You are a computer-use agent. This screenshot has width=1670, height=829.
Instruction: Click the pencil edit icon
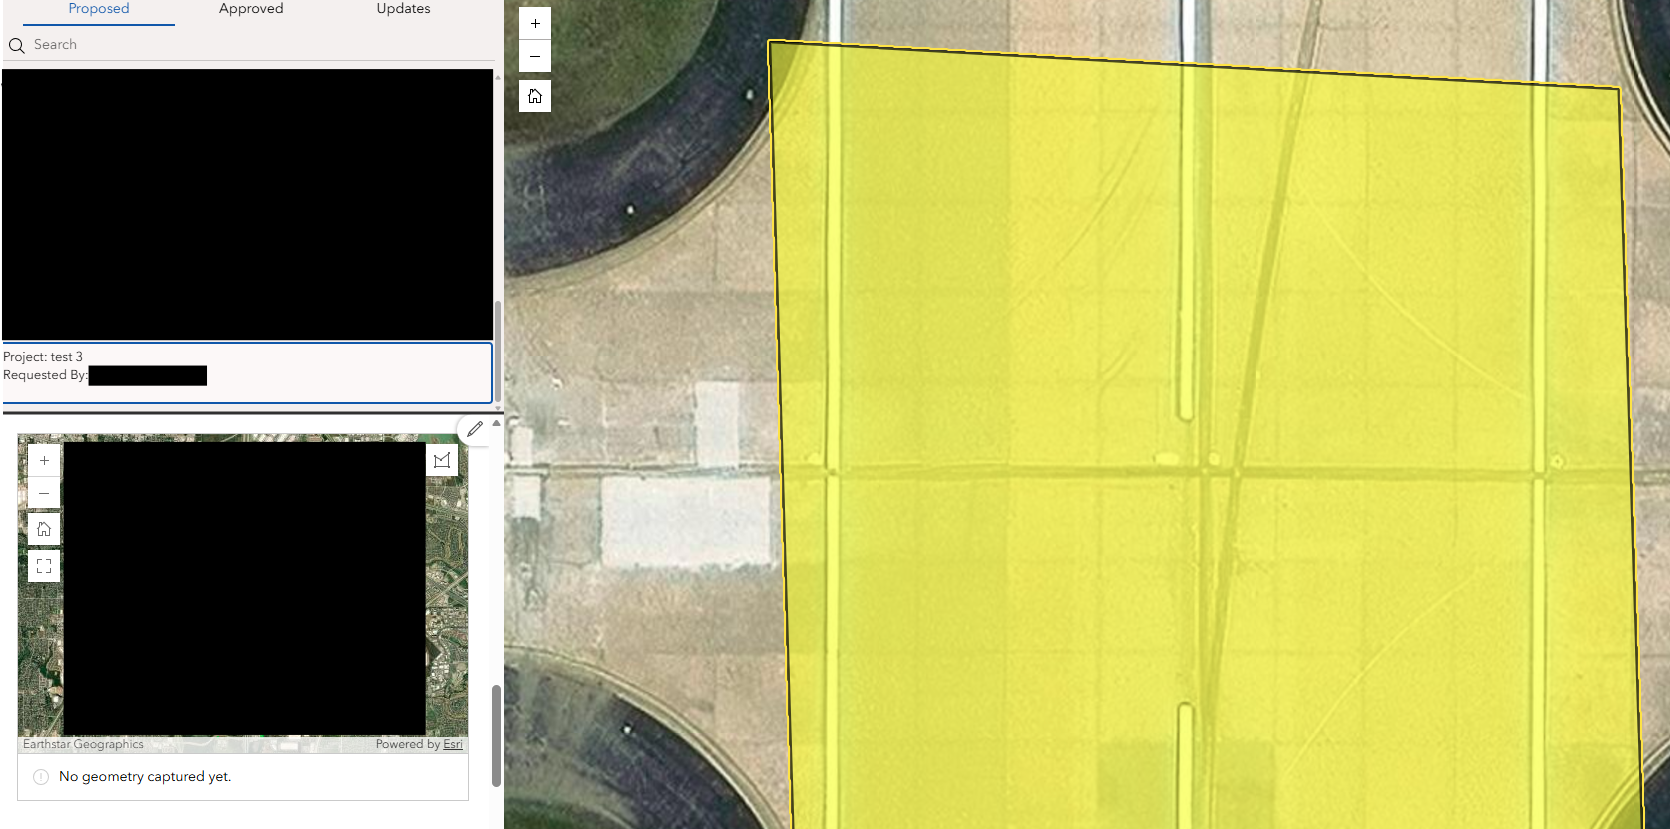[x=475, y=429]
